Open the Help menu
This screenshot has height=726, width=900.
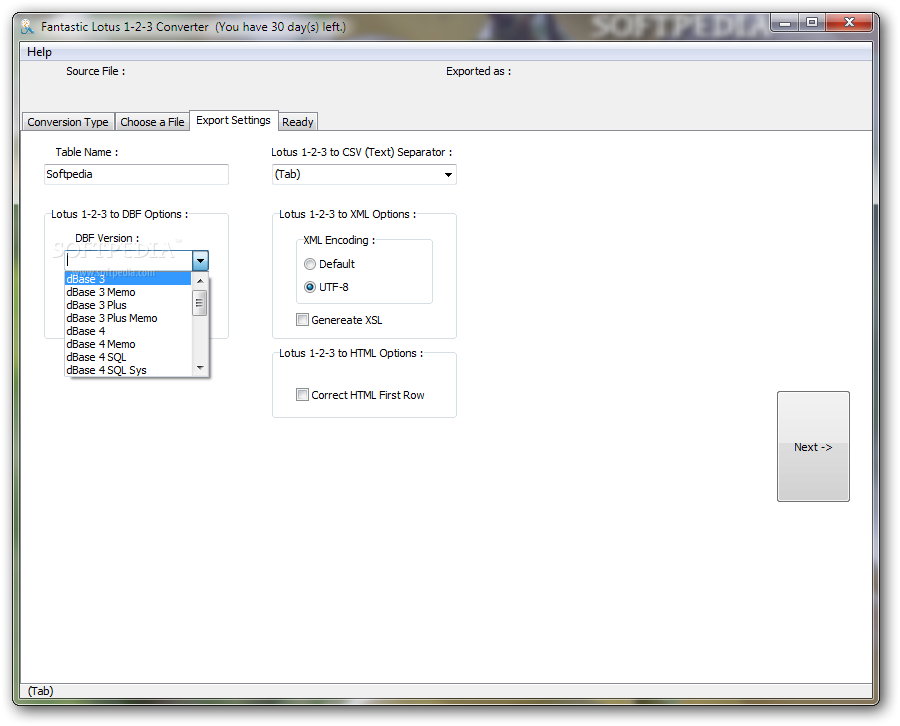39,52
